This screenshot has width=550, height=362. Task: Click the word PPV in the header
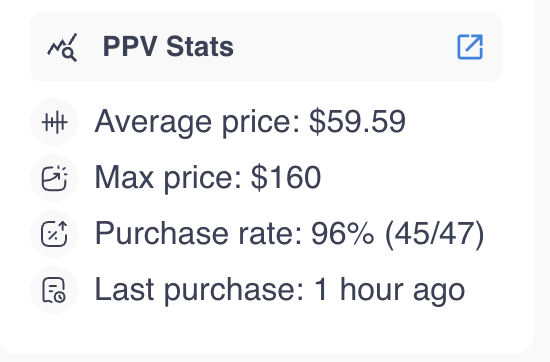130,46
